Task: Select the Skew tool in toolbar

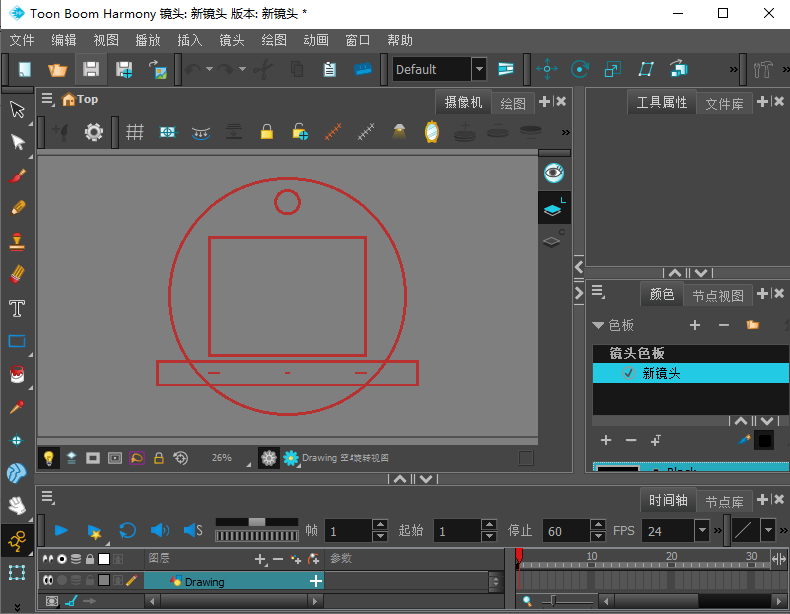Action: [x=646, y=69]
